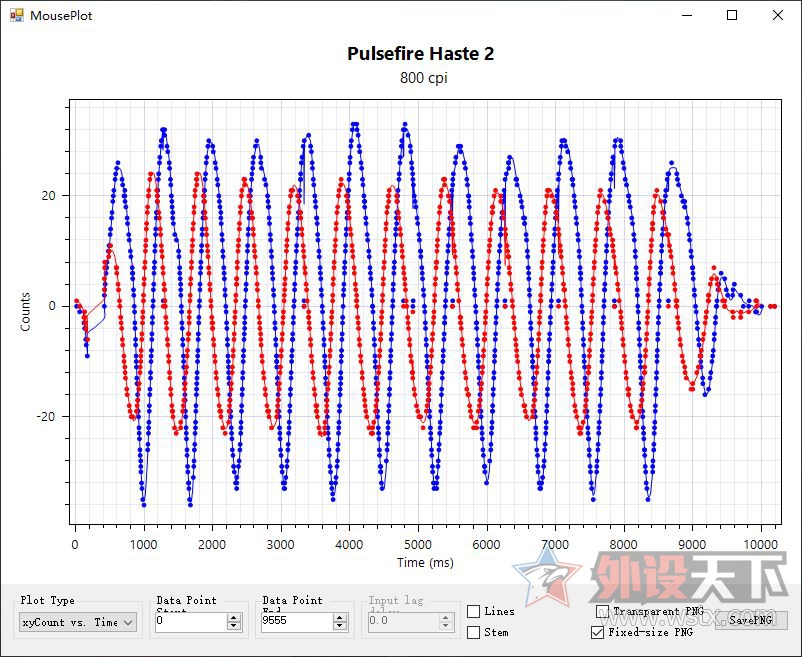Click the "Counts" y-axis label
Viewport: 802px width, 657px height.
click(x=25, y=311)
